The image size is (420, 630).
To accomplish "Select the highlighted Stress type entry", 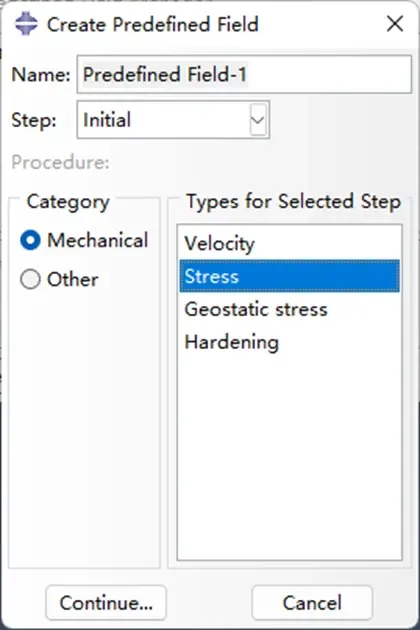I will [x=289, y=276].
